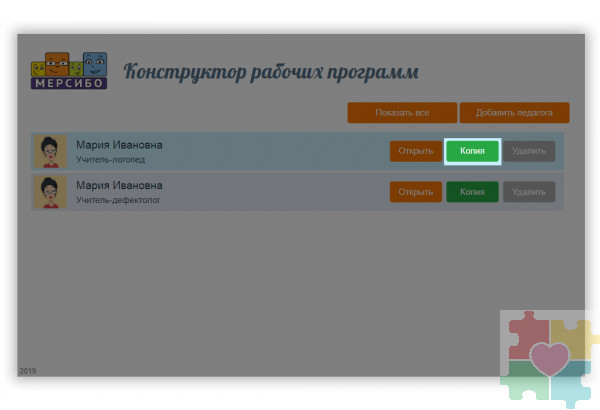Select the 'Мария Ивановна' name above Учитель-логопед
The image size is (600, 410).
[119, 145]
